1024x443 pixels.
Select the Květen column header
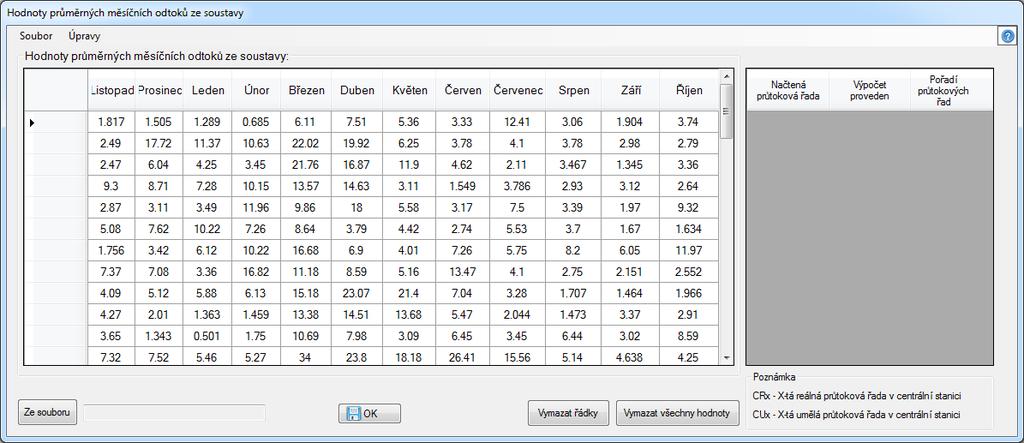pos(410,90)
